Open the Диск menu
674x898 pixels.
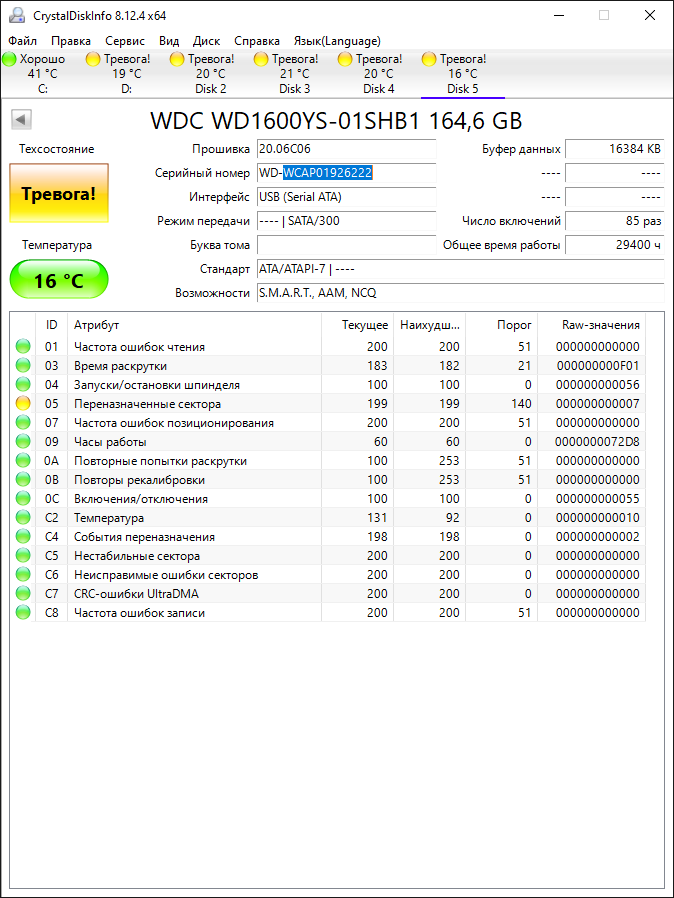point(206,41)
